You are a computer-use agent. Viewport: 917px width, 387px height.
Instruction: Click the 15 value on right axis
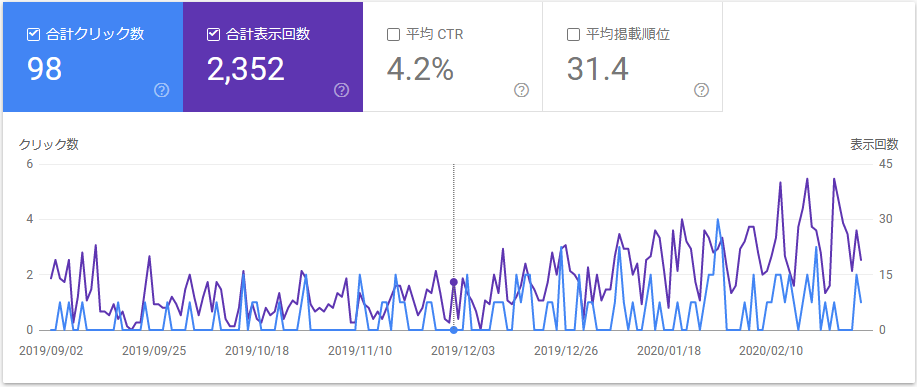pos(886,275)
